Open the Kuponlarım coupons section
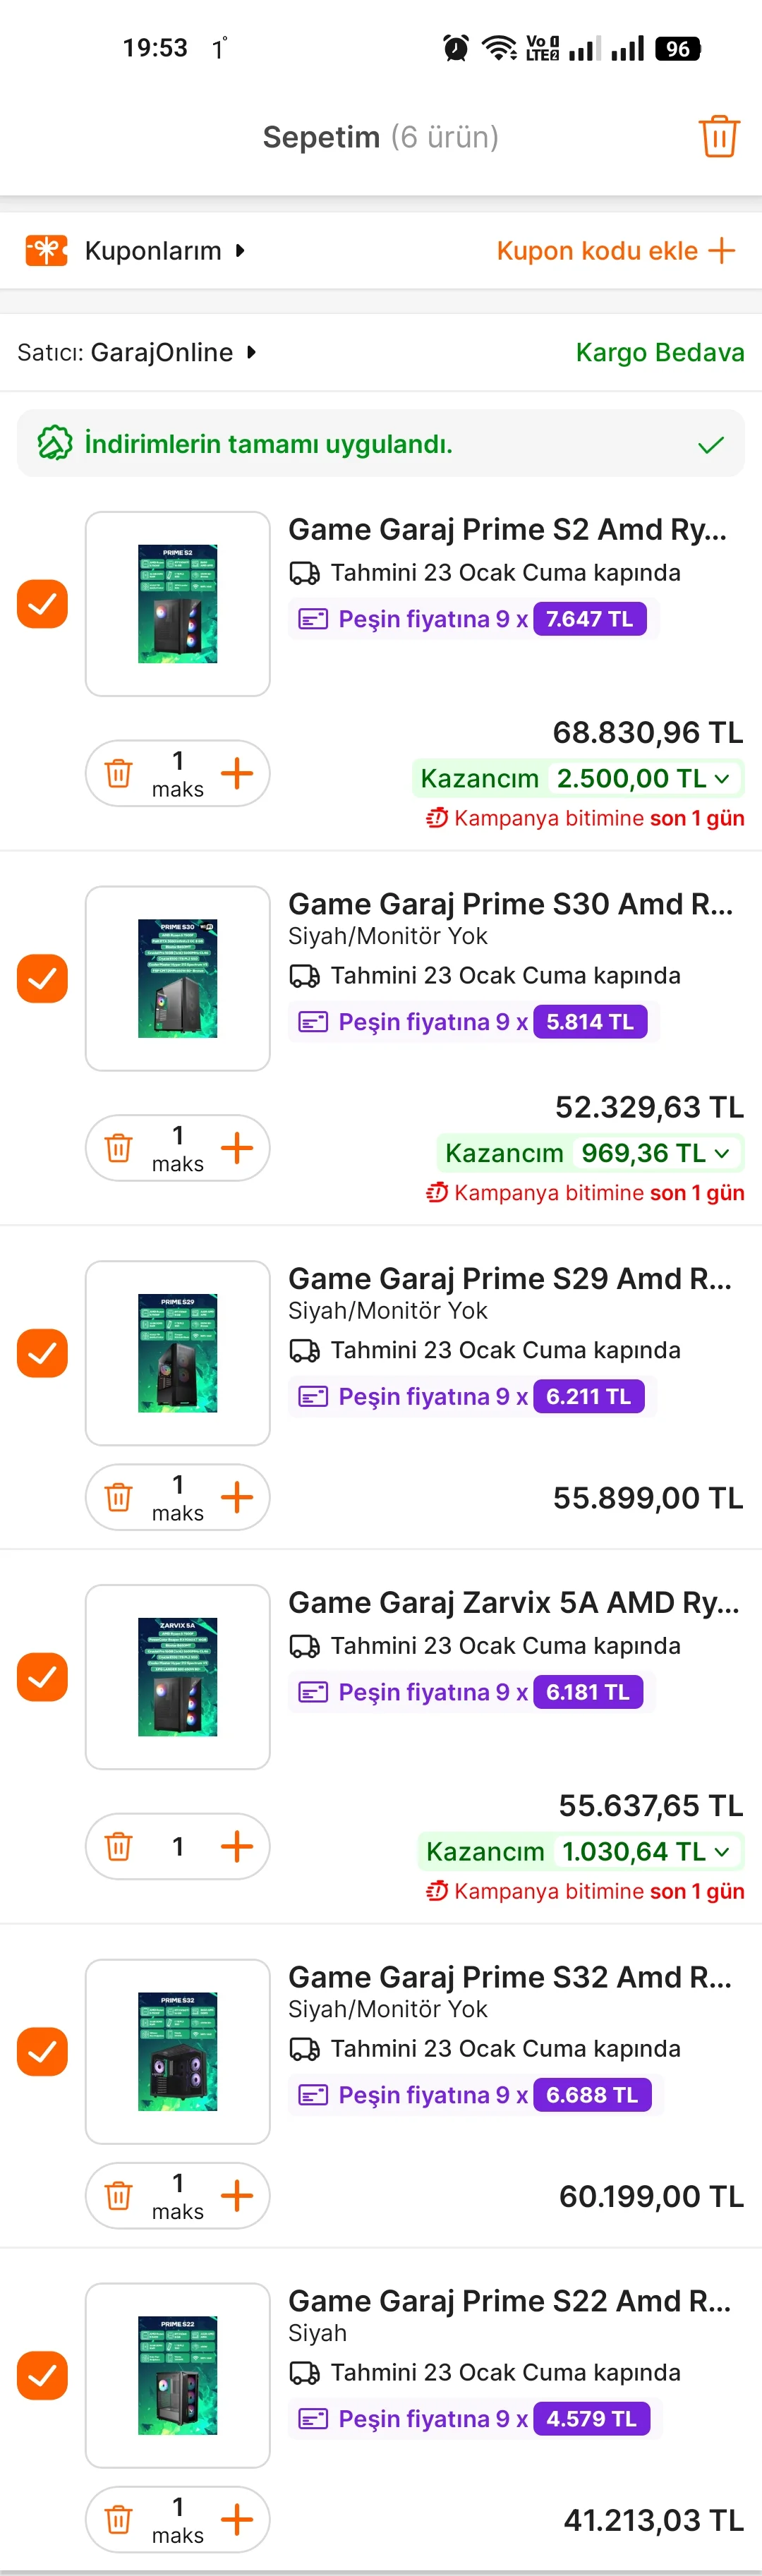This screenshot has width=762, height=2576. 153,250
